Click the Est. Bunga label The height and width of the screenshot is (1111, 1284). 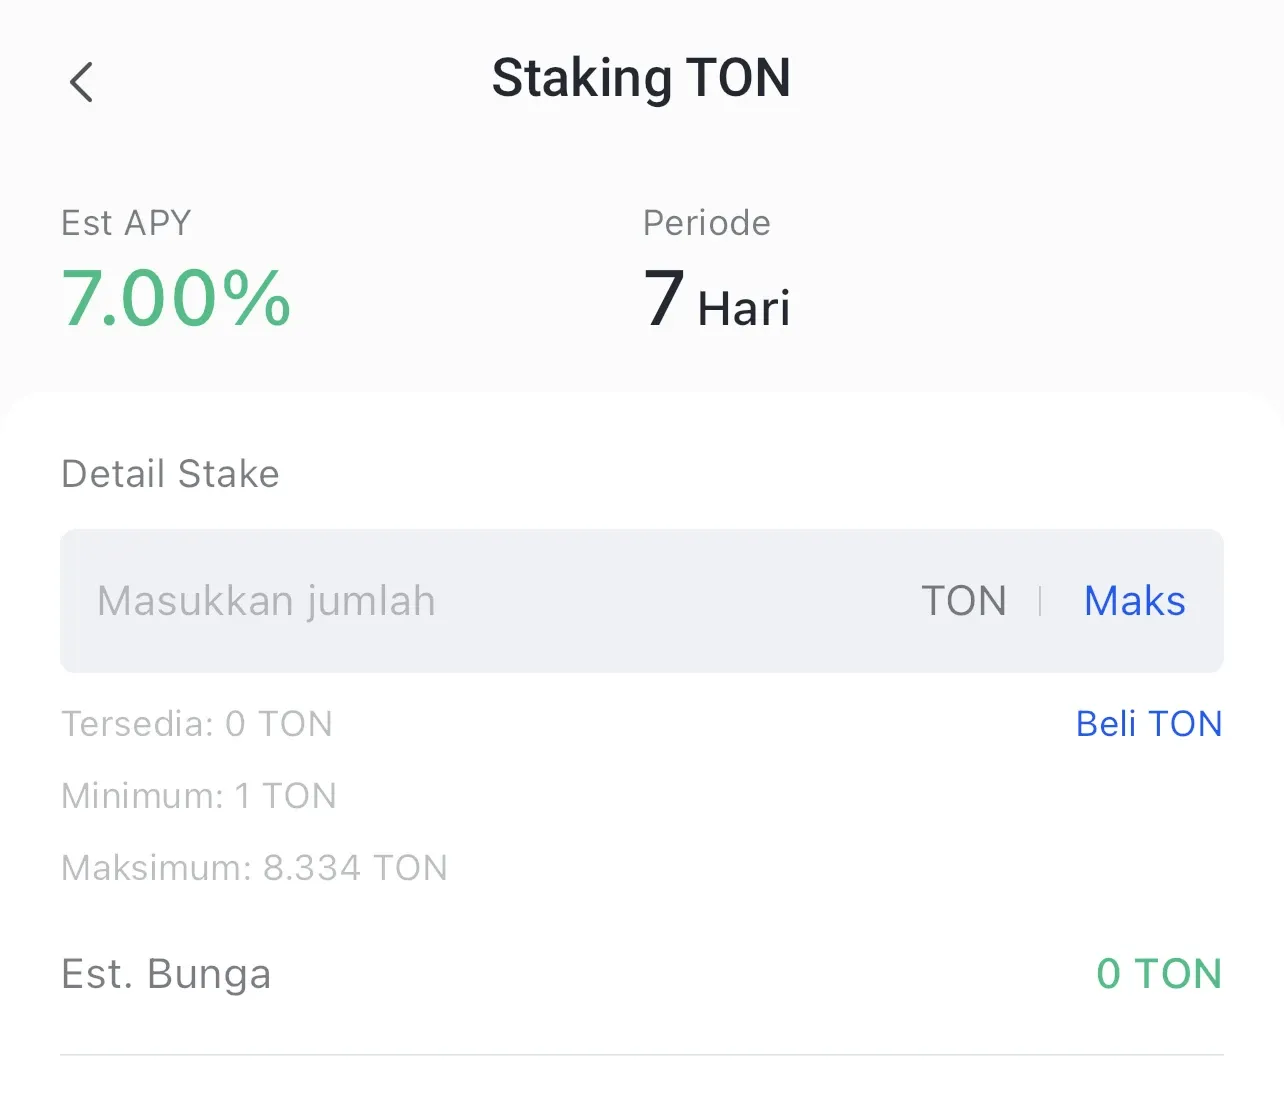coord(166,973)
